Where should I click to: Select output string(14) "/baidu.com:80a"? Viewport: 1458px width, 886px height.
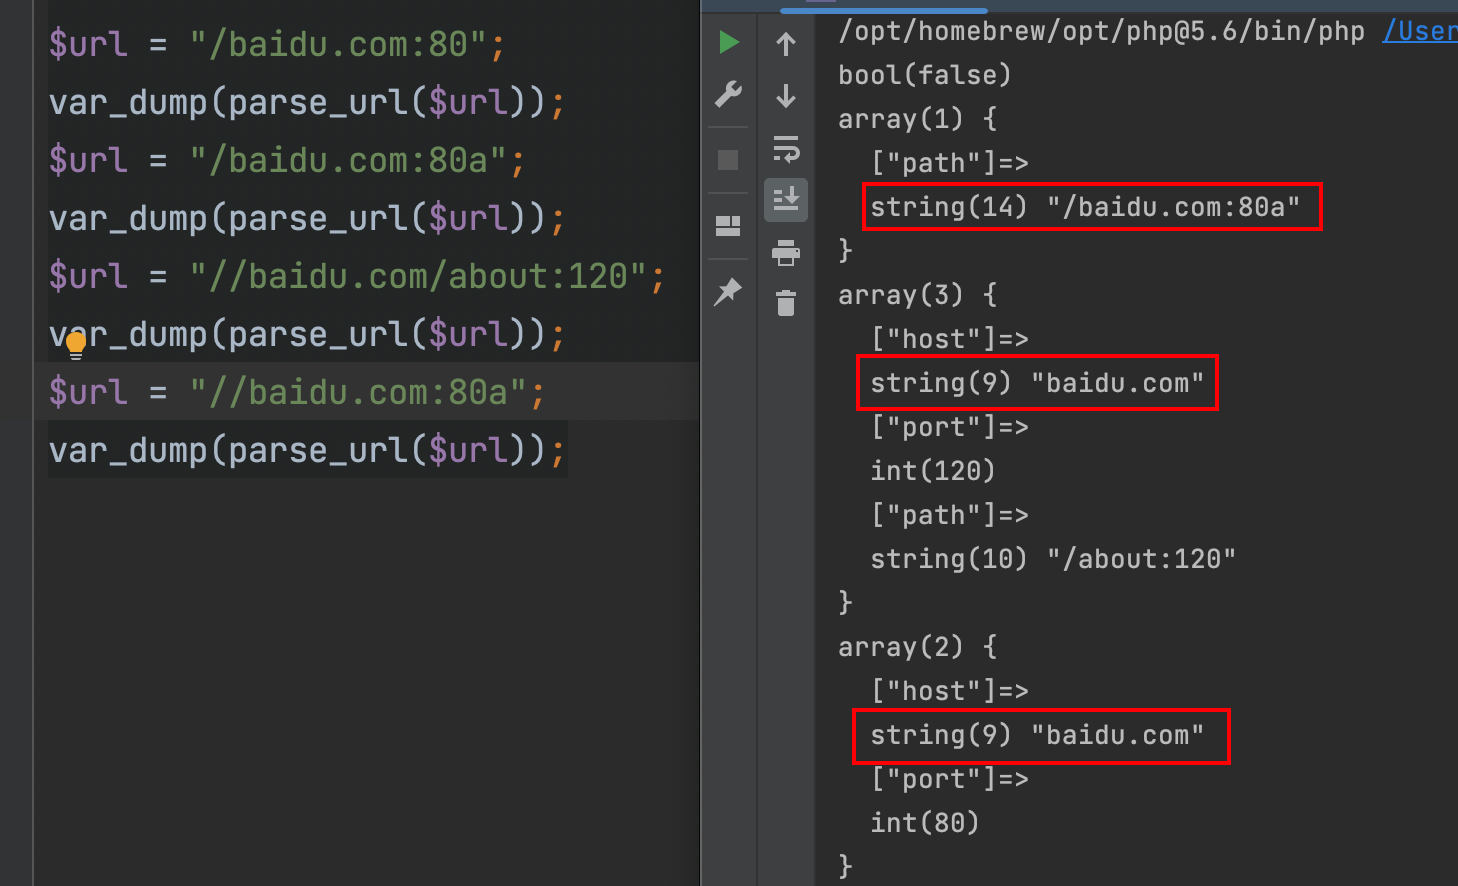[x=1085, y=207]
